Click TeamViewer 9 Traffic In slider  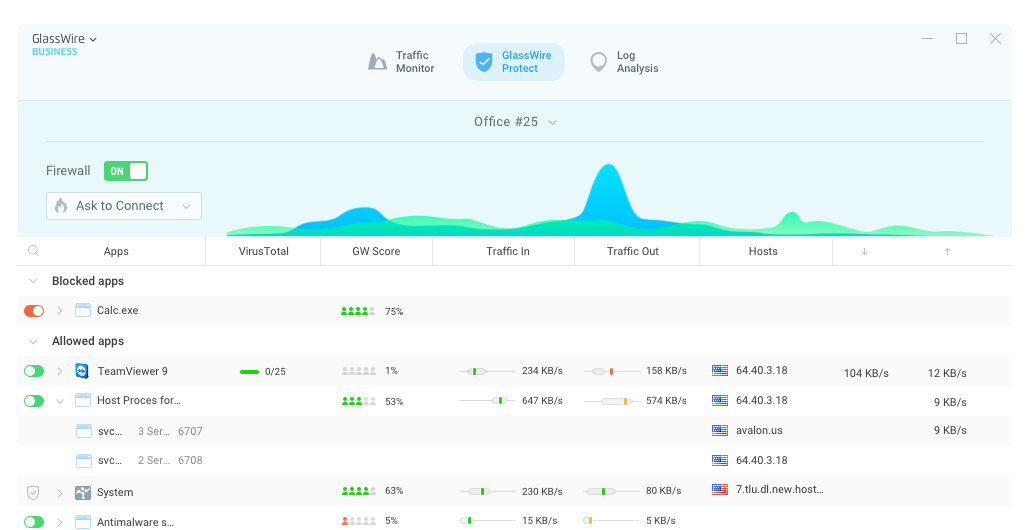(487, 371)
